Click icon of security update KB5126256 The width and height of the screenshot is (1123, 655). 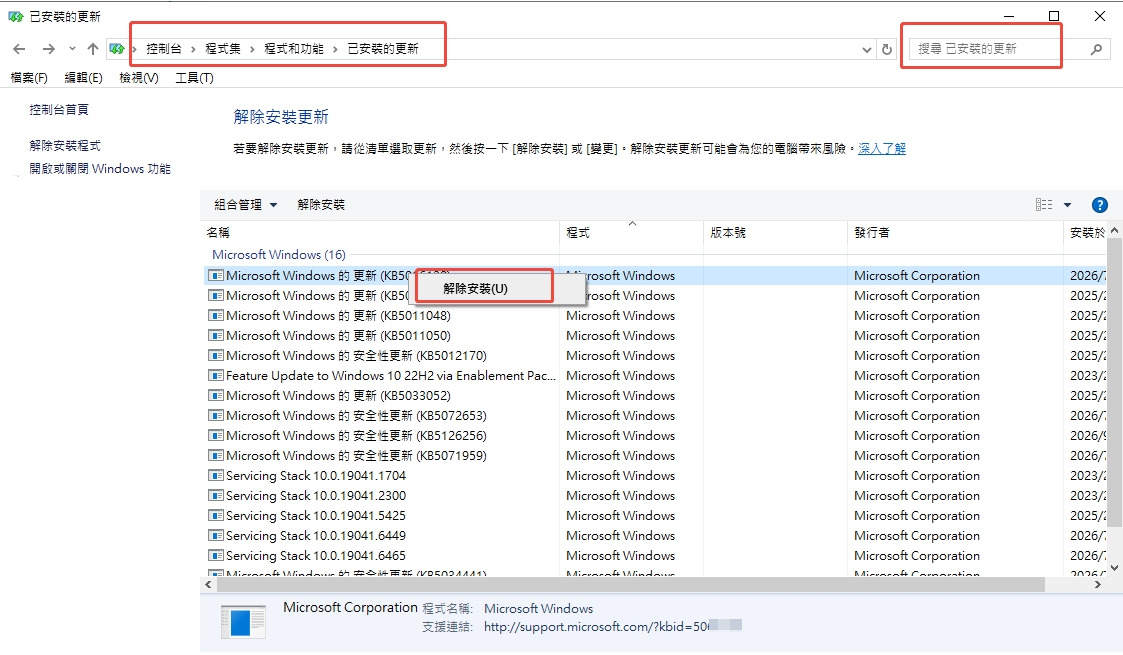[x=215, y=436]
